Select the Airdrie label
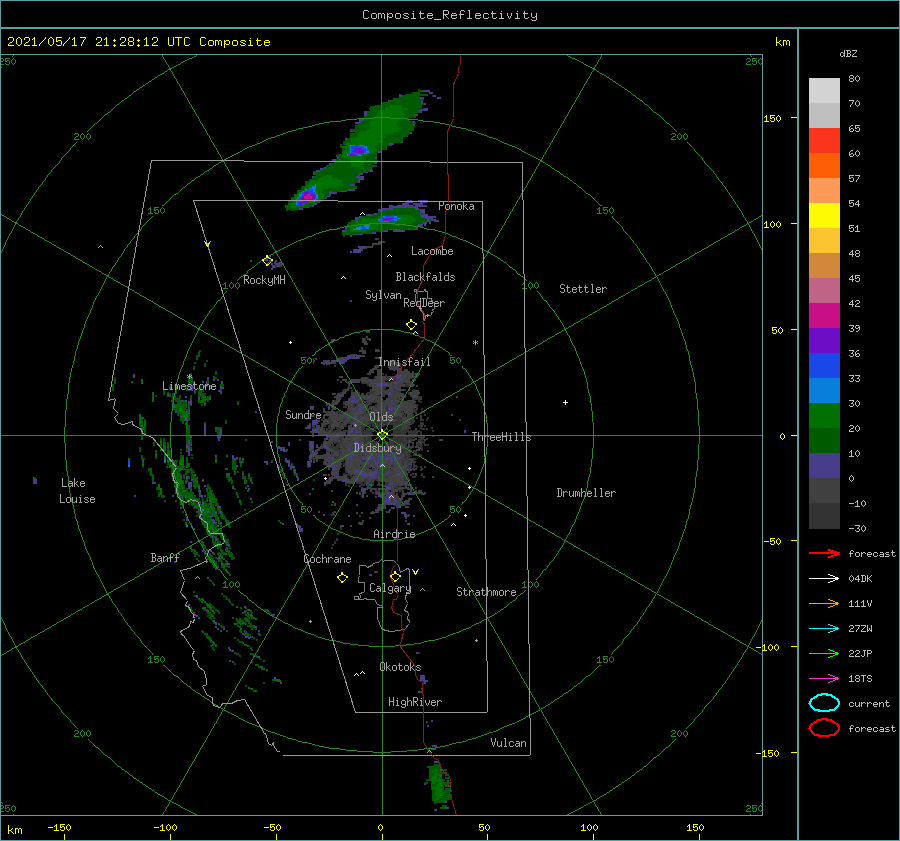Image resolution: width=900 pixels, height=841 pixels. [x=394, y=534]
